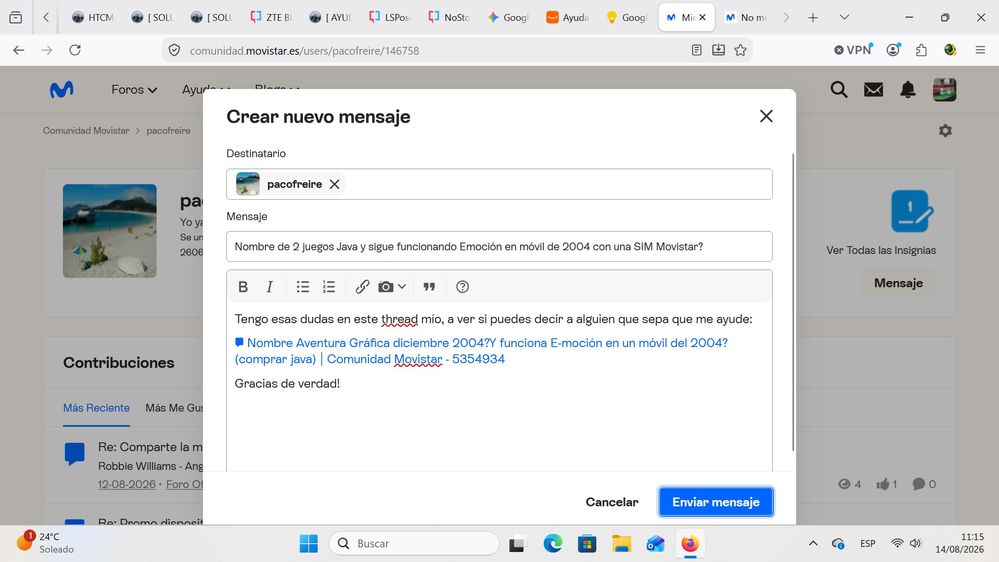The width and height of the screenshot is (999, 562).
Task: Click Cancelar button
Action: 612,502
